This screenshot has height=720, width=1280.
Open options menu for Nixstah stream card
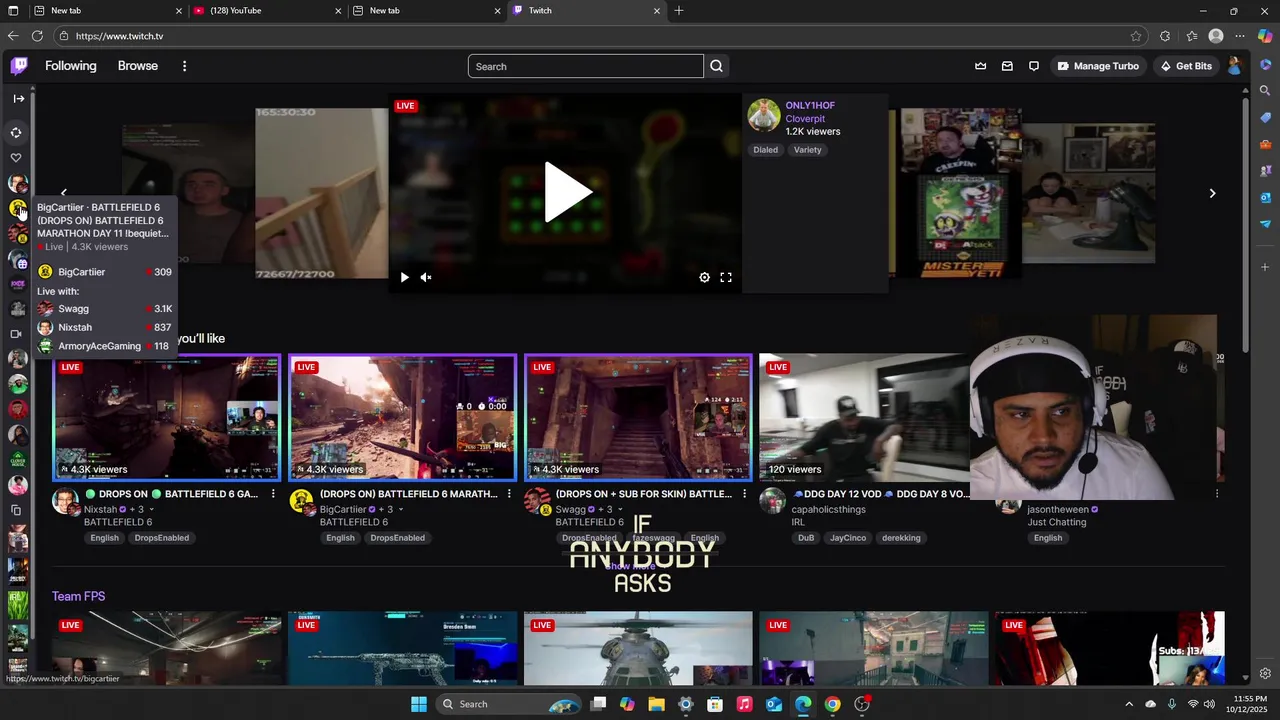[273, 494]
